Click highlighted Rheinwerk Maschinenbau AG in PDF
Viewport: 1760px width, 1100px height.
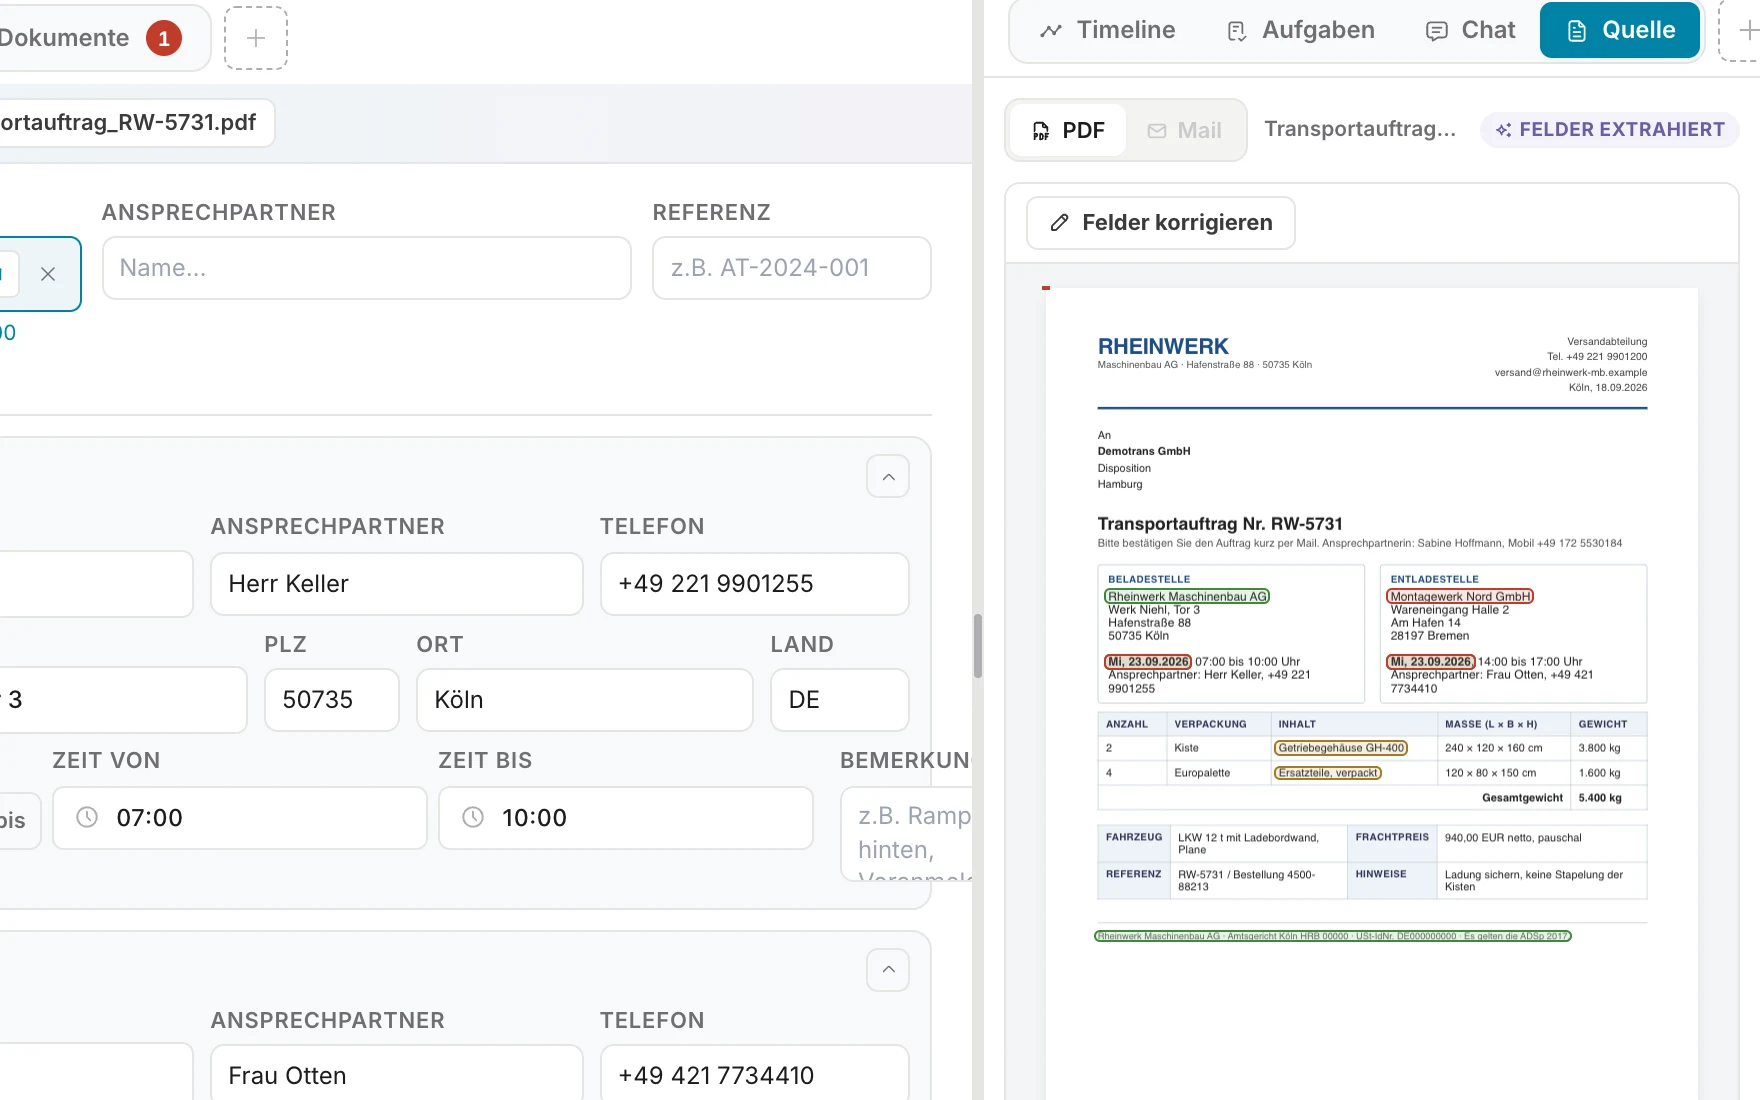click(1187, 596)
